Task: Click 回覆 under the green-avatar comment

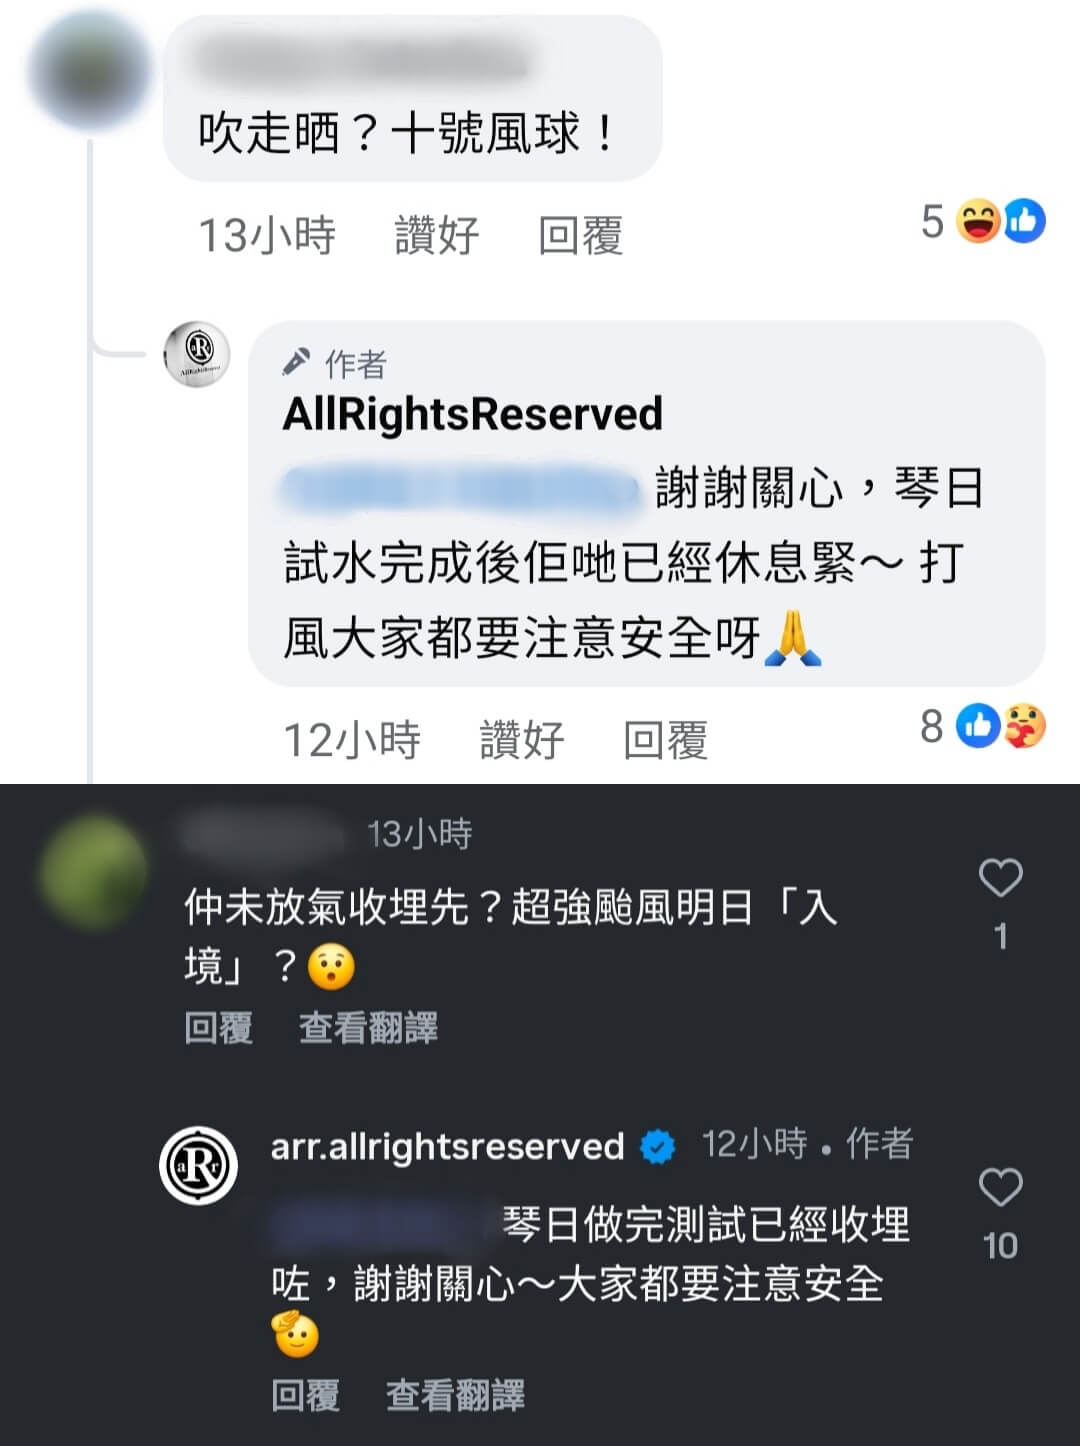Action: pyautogui.click(x=218, y=1028)
